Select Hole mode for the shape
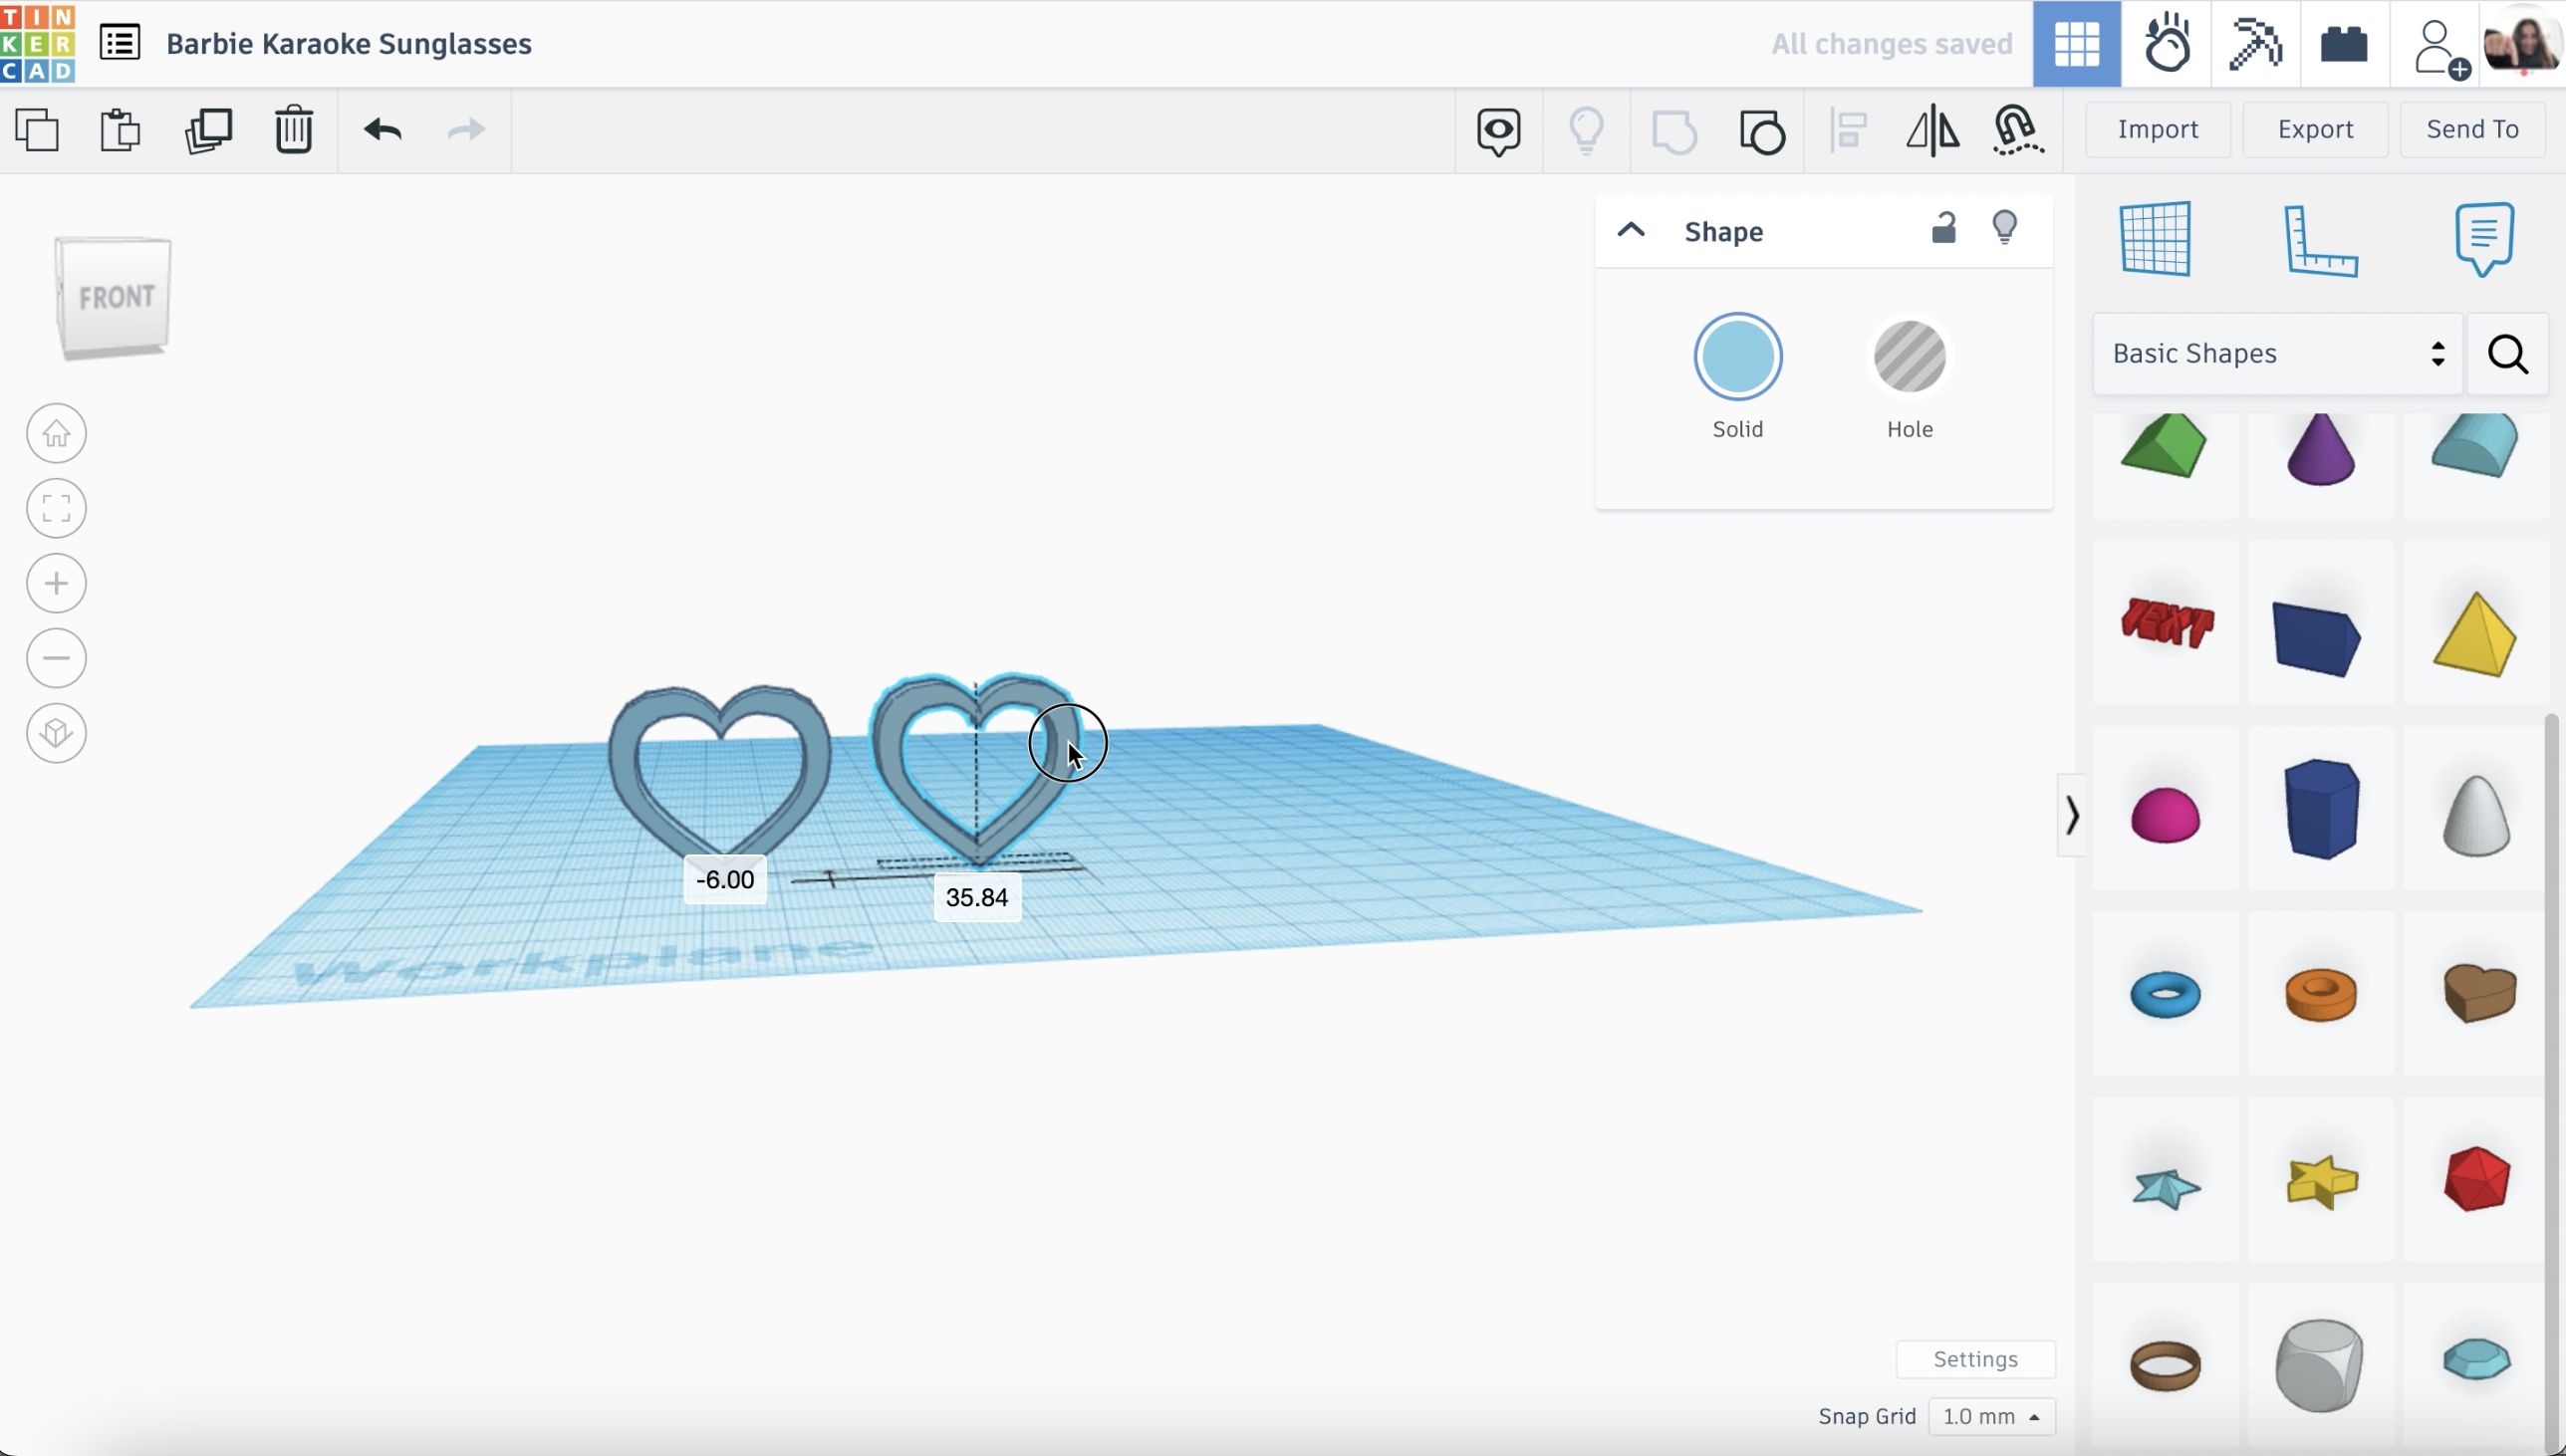The height and width of the screenshot is (1456, 2566). coord(1910,356)
